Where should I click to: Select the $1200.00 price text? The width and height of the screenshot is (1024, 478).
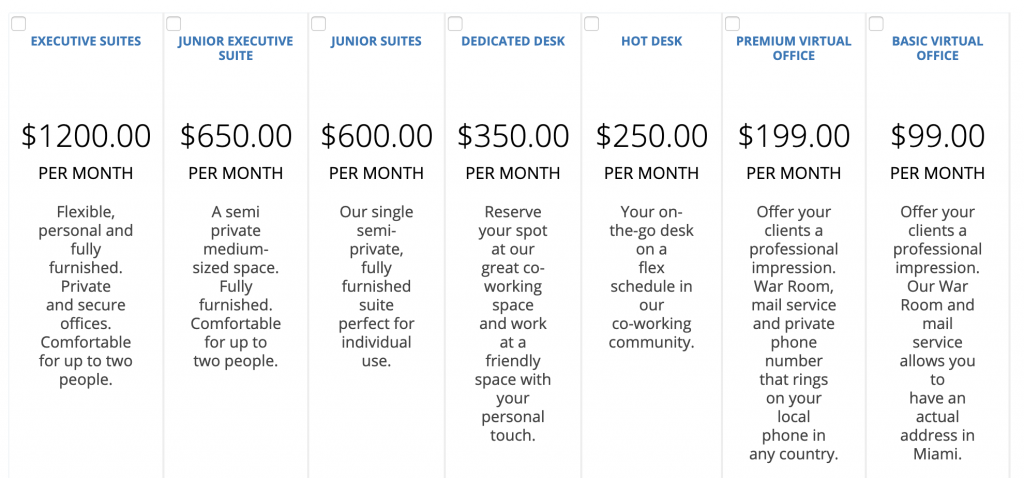pyautogui.click(x=86, y=136)
